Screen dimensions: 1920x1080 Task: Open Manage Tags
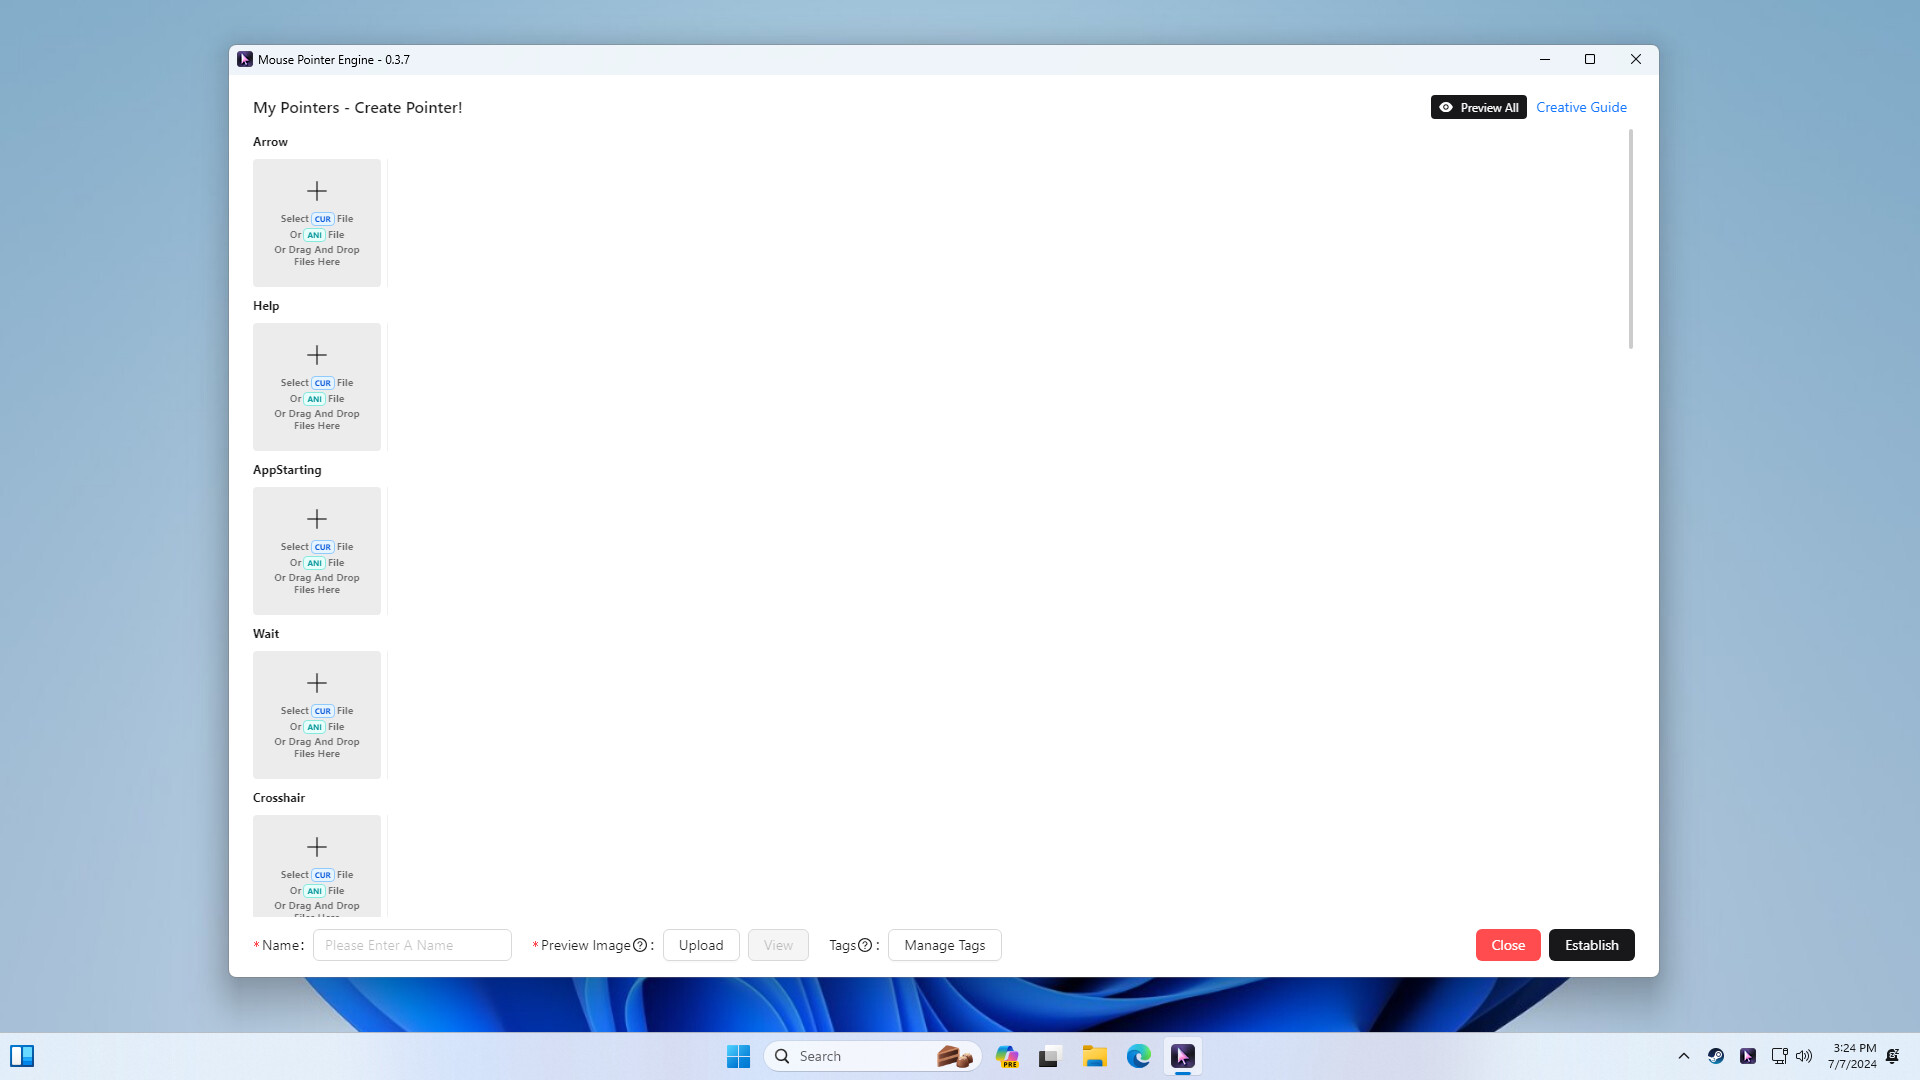[x=944, y=944]
